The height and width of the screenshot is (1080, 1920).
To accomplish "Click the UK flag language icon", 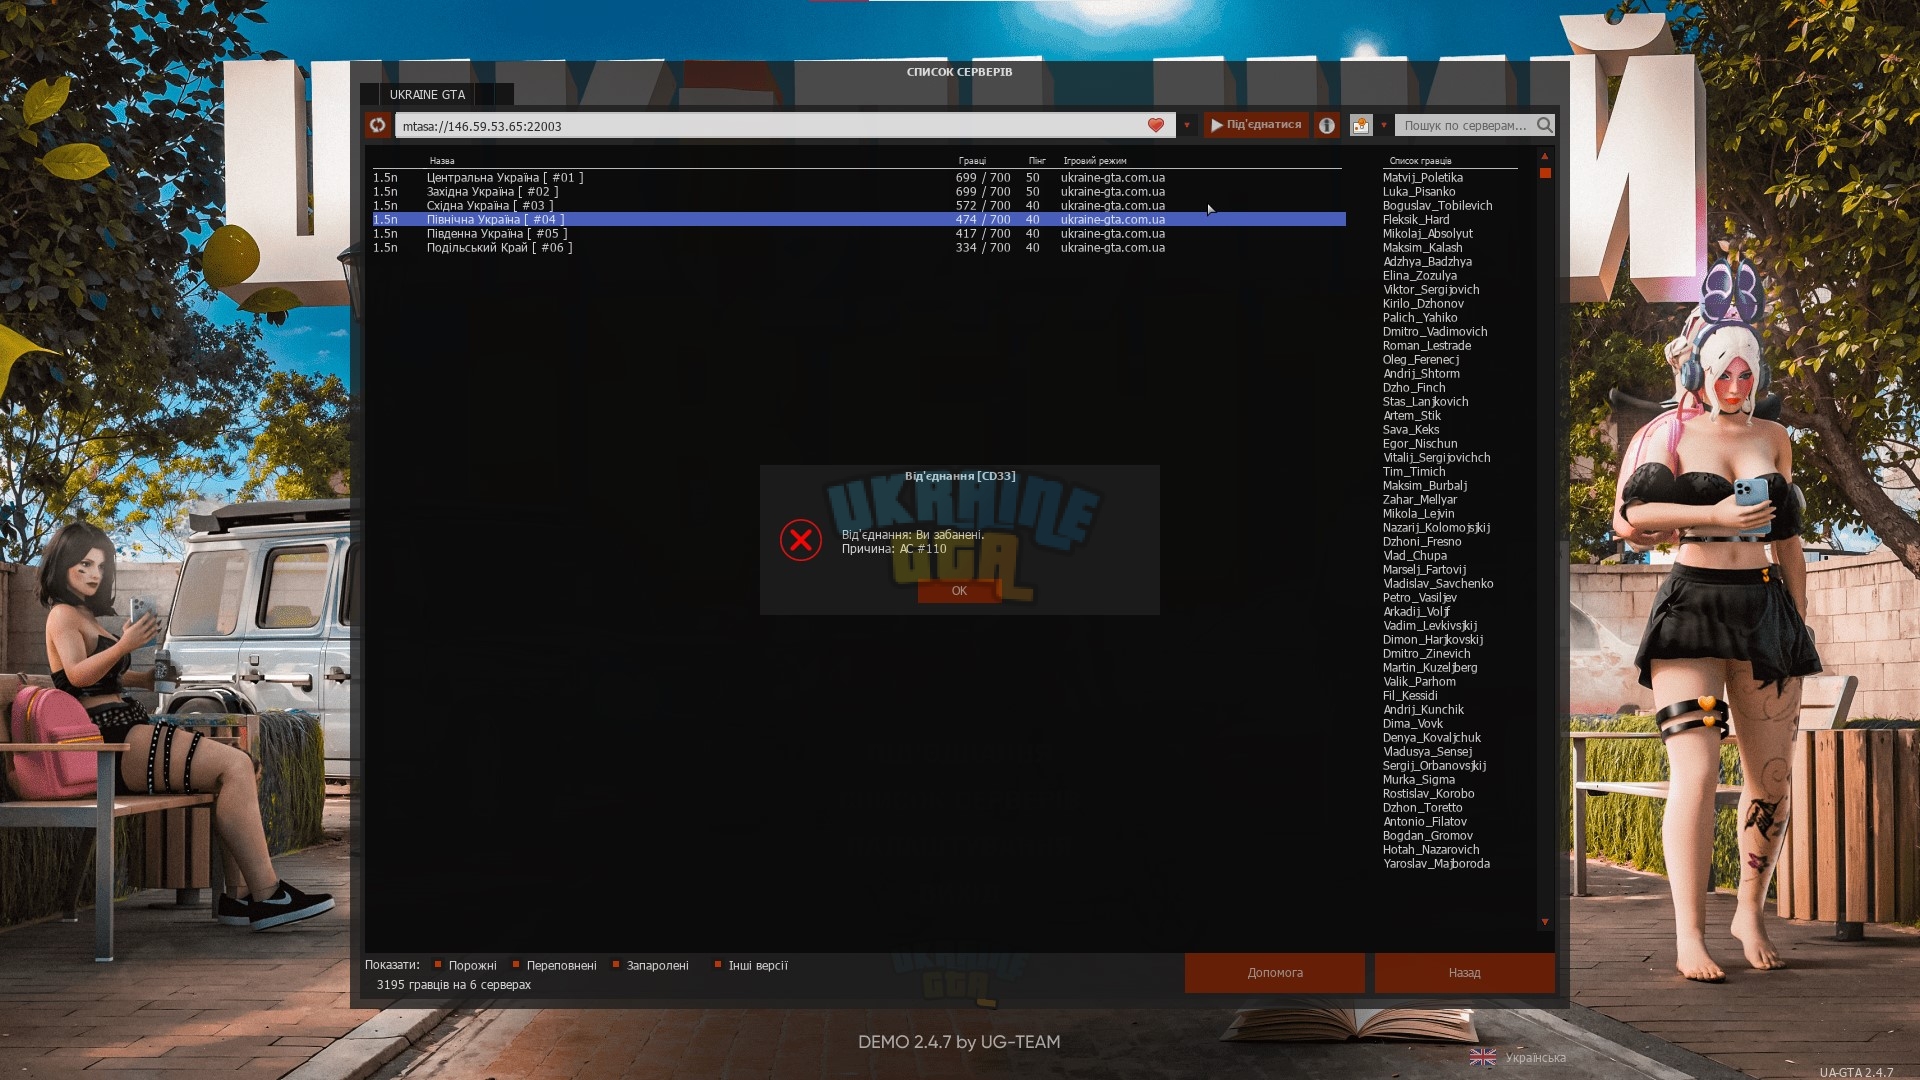I will pos(1483,1057).
